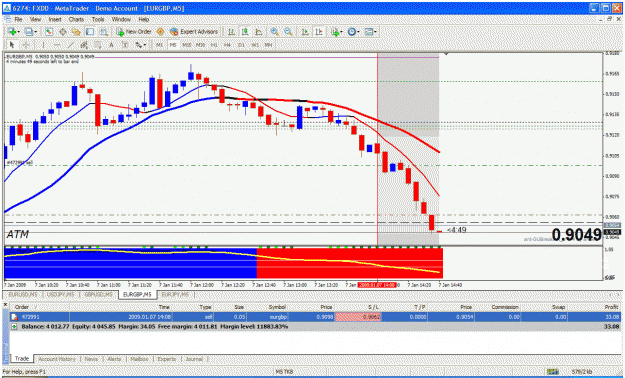The width and height of the screenshot is (625, 378).
Task: Select the text label tool (T)
Action: 125,45
